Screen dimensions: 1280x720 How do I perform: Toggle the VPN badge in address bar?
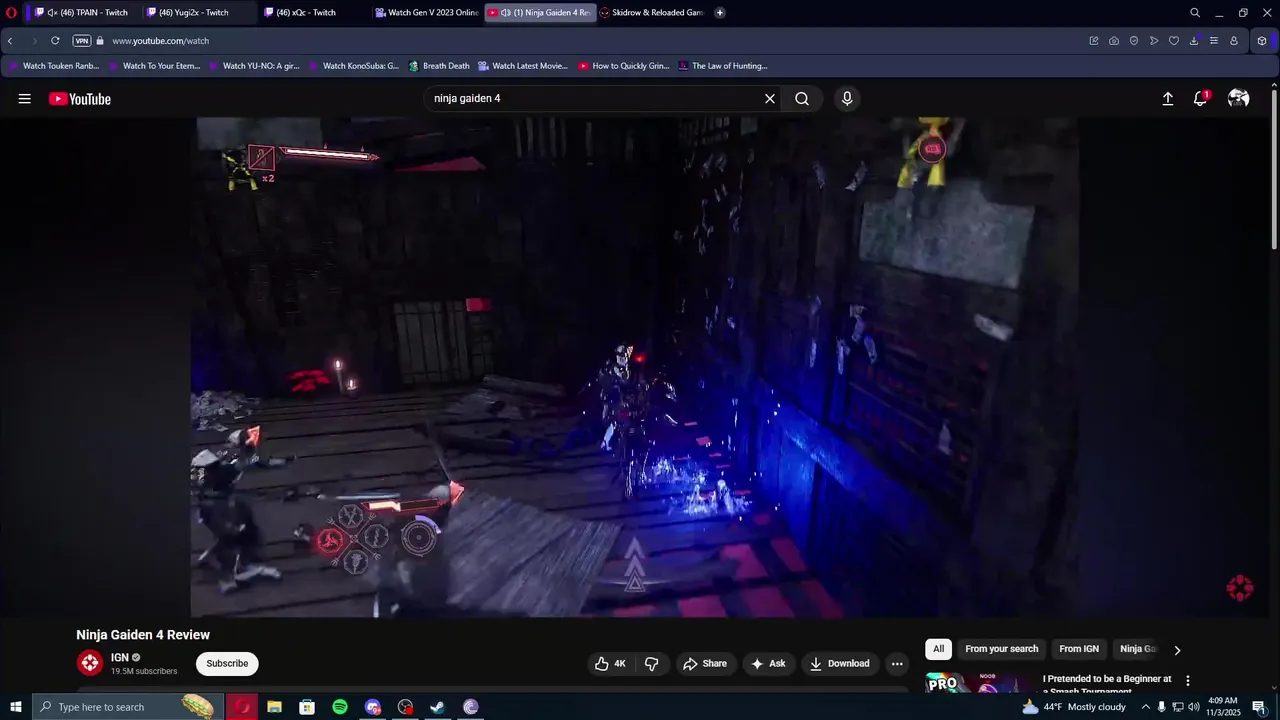[x=82, y=41]
